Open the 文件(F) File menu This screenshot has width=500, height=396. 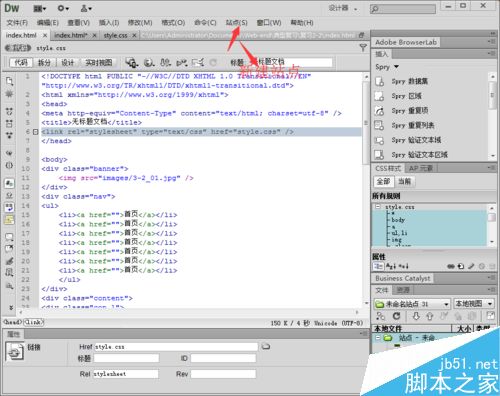click(17, 23)
